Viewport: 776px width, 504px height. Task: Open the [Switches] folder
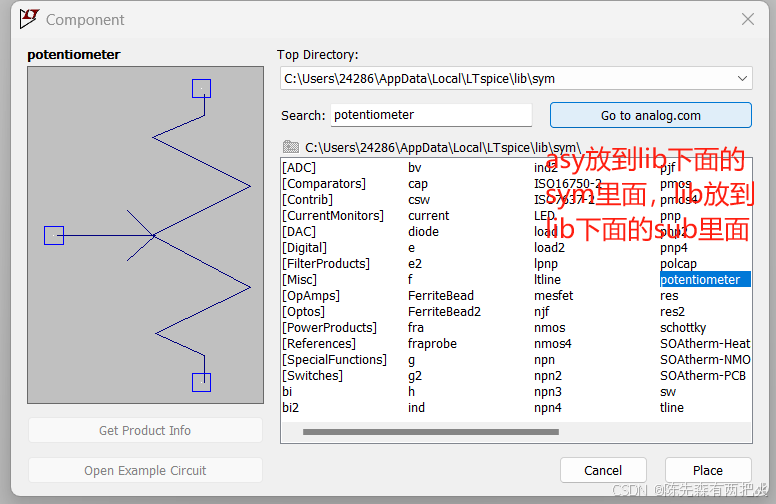coord(312,376)
